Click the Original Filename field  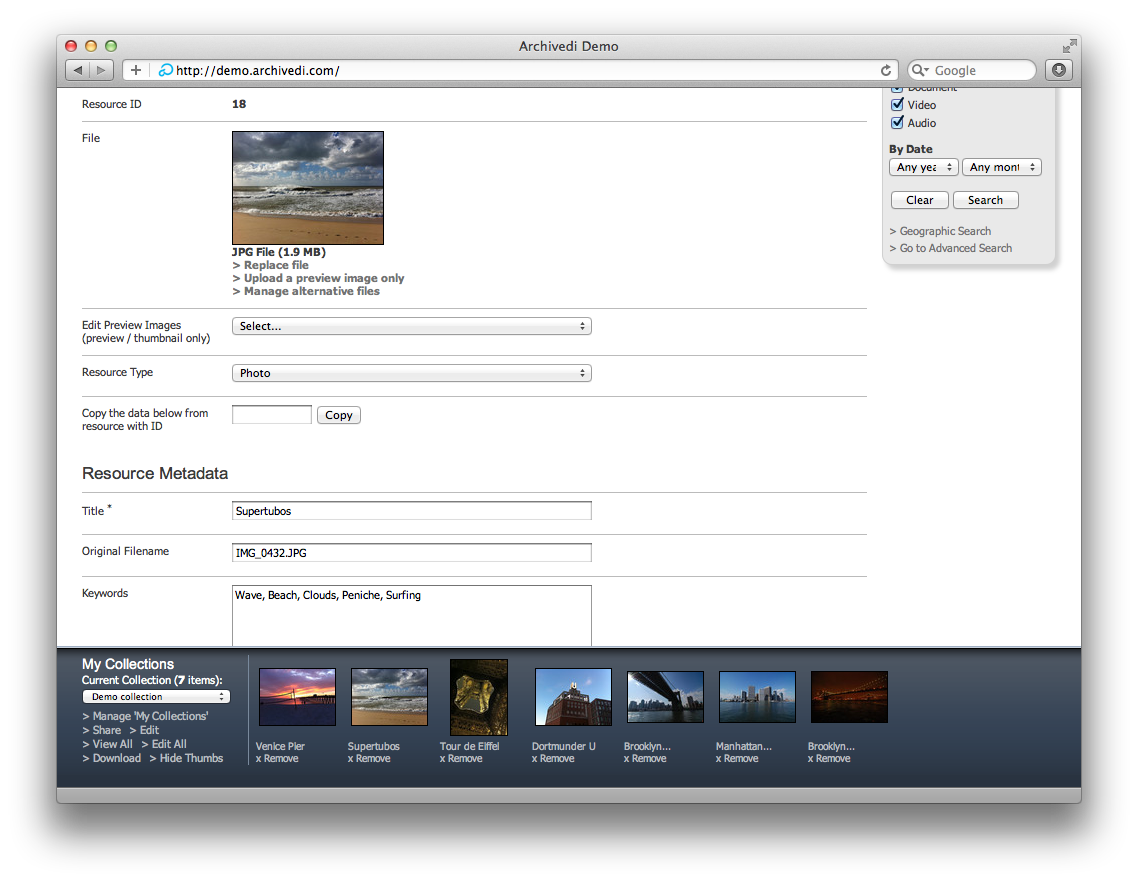tap(412, 553)
